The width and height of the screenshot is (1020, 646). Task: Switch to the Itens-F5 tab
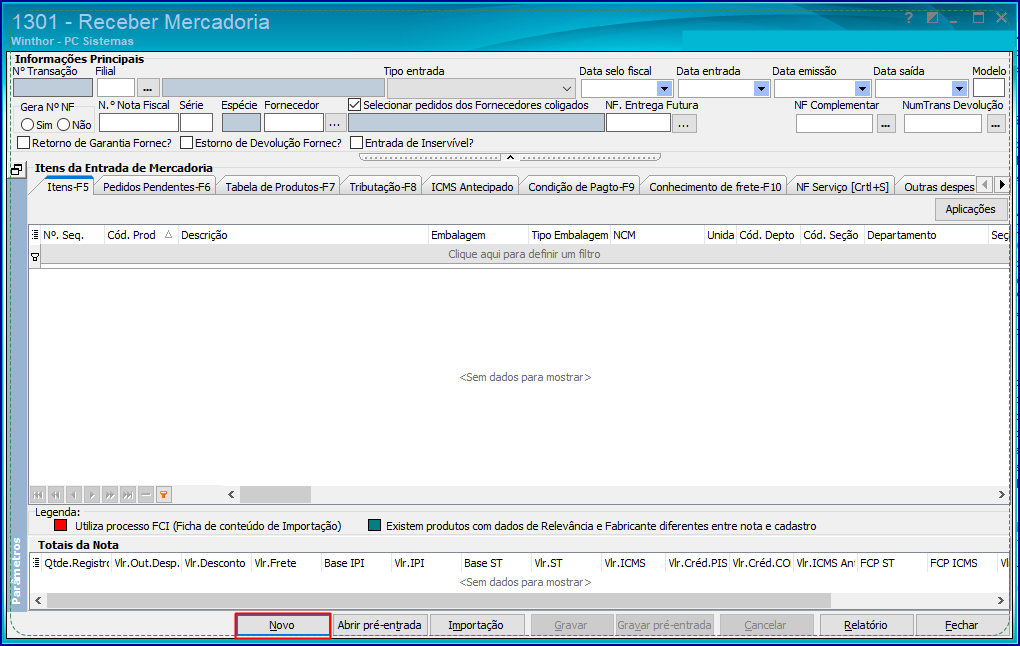click(x=68, y=187)
